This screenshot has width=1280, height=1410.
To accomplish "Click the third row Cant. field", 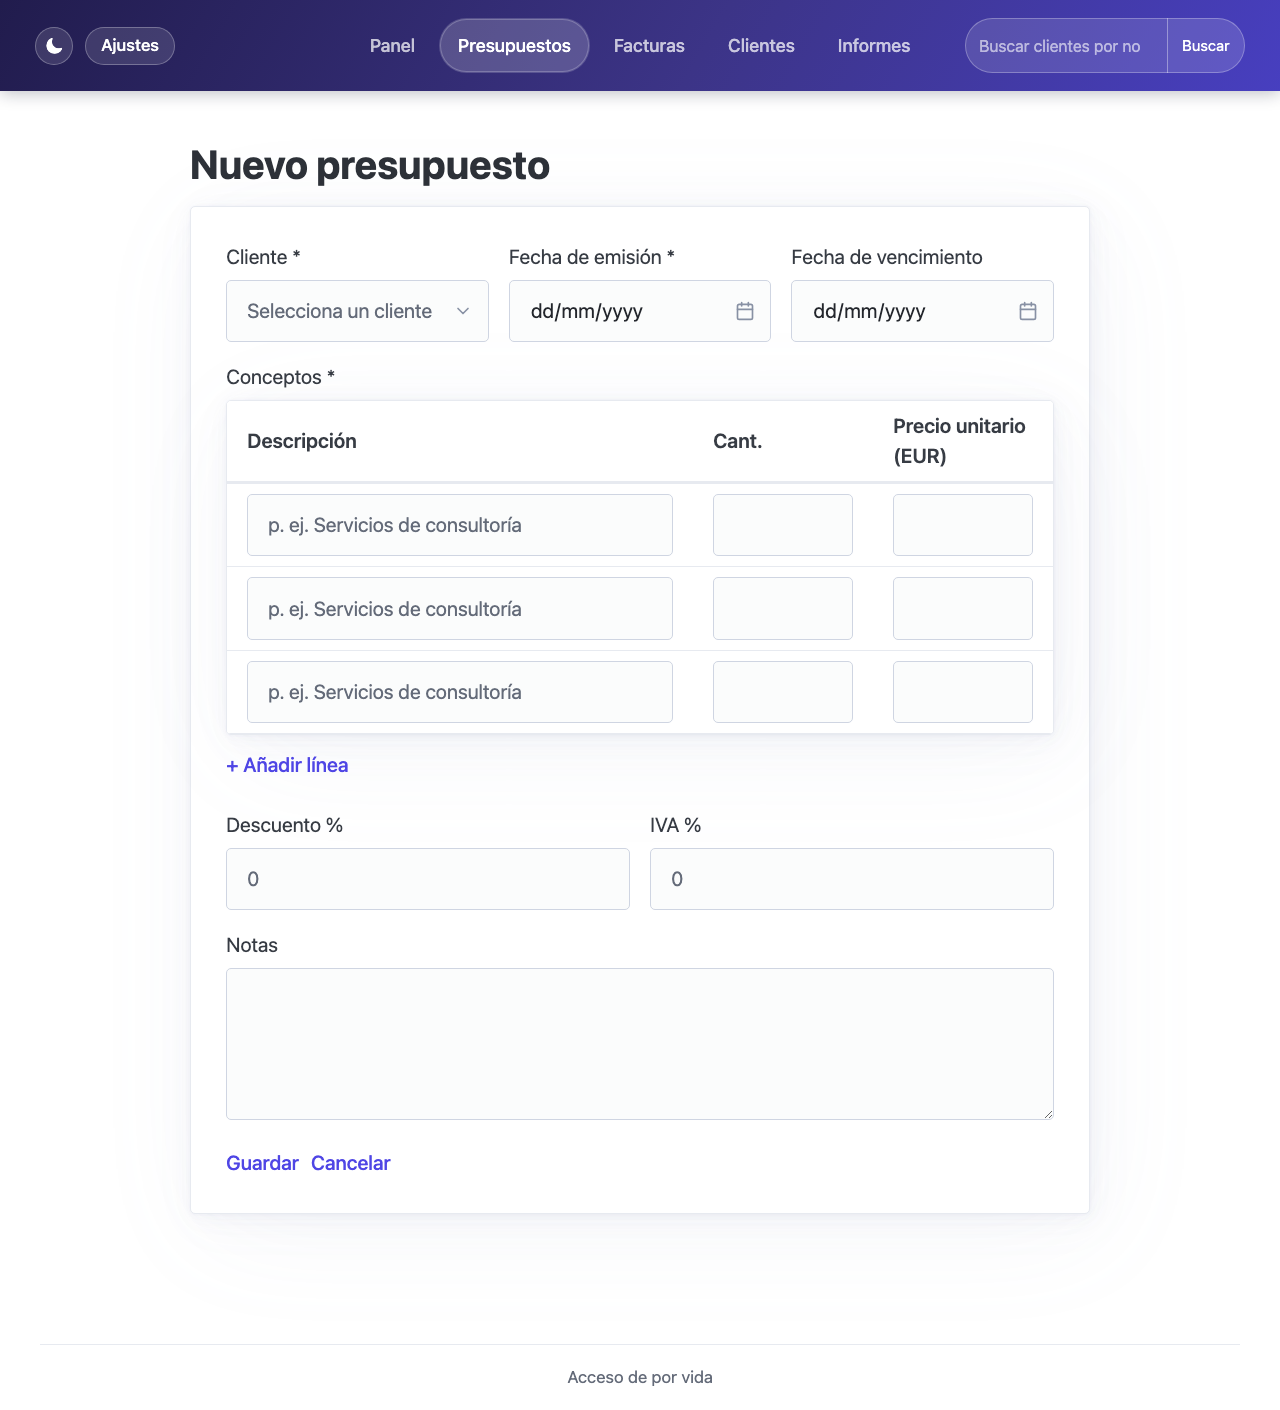I will (x=783, y=692).
